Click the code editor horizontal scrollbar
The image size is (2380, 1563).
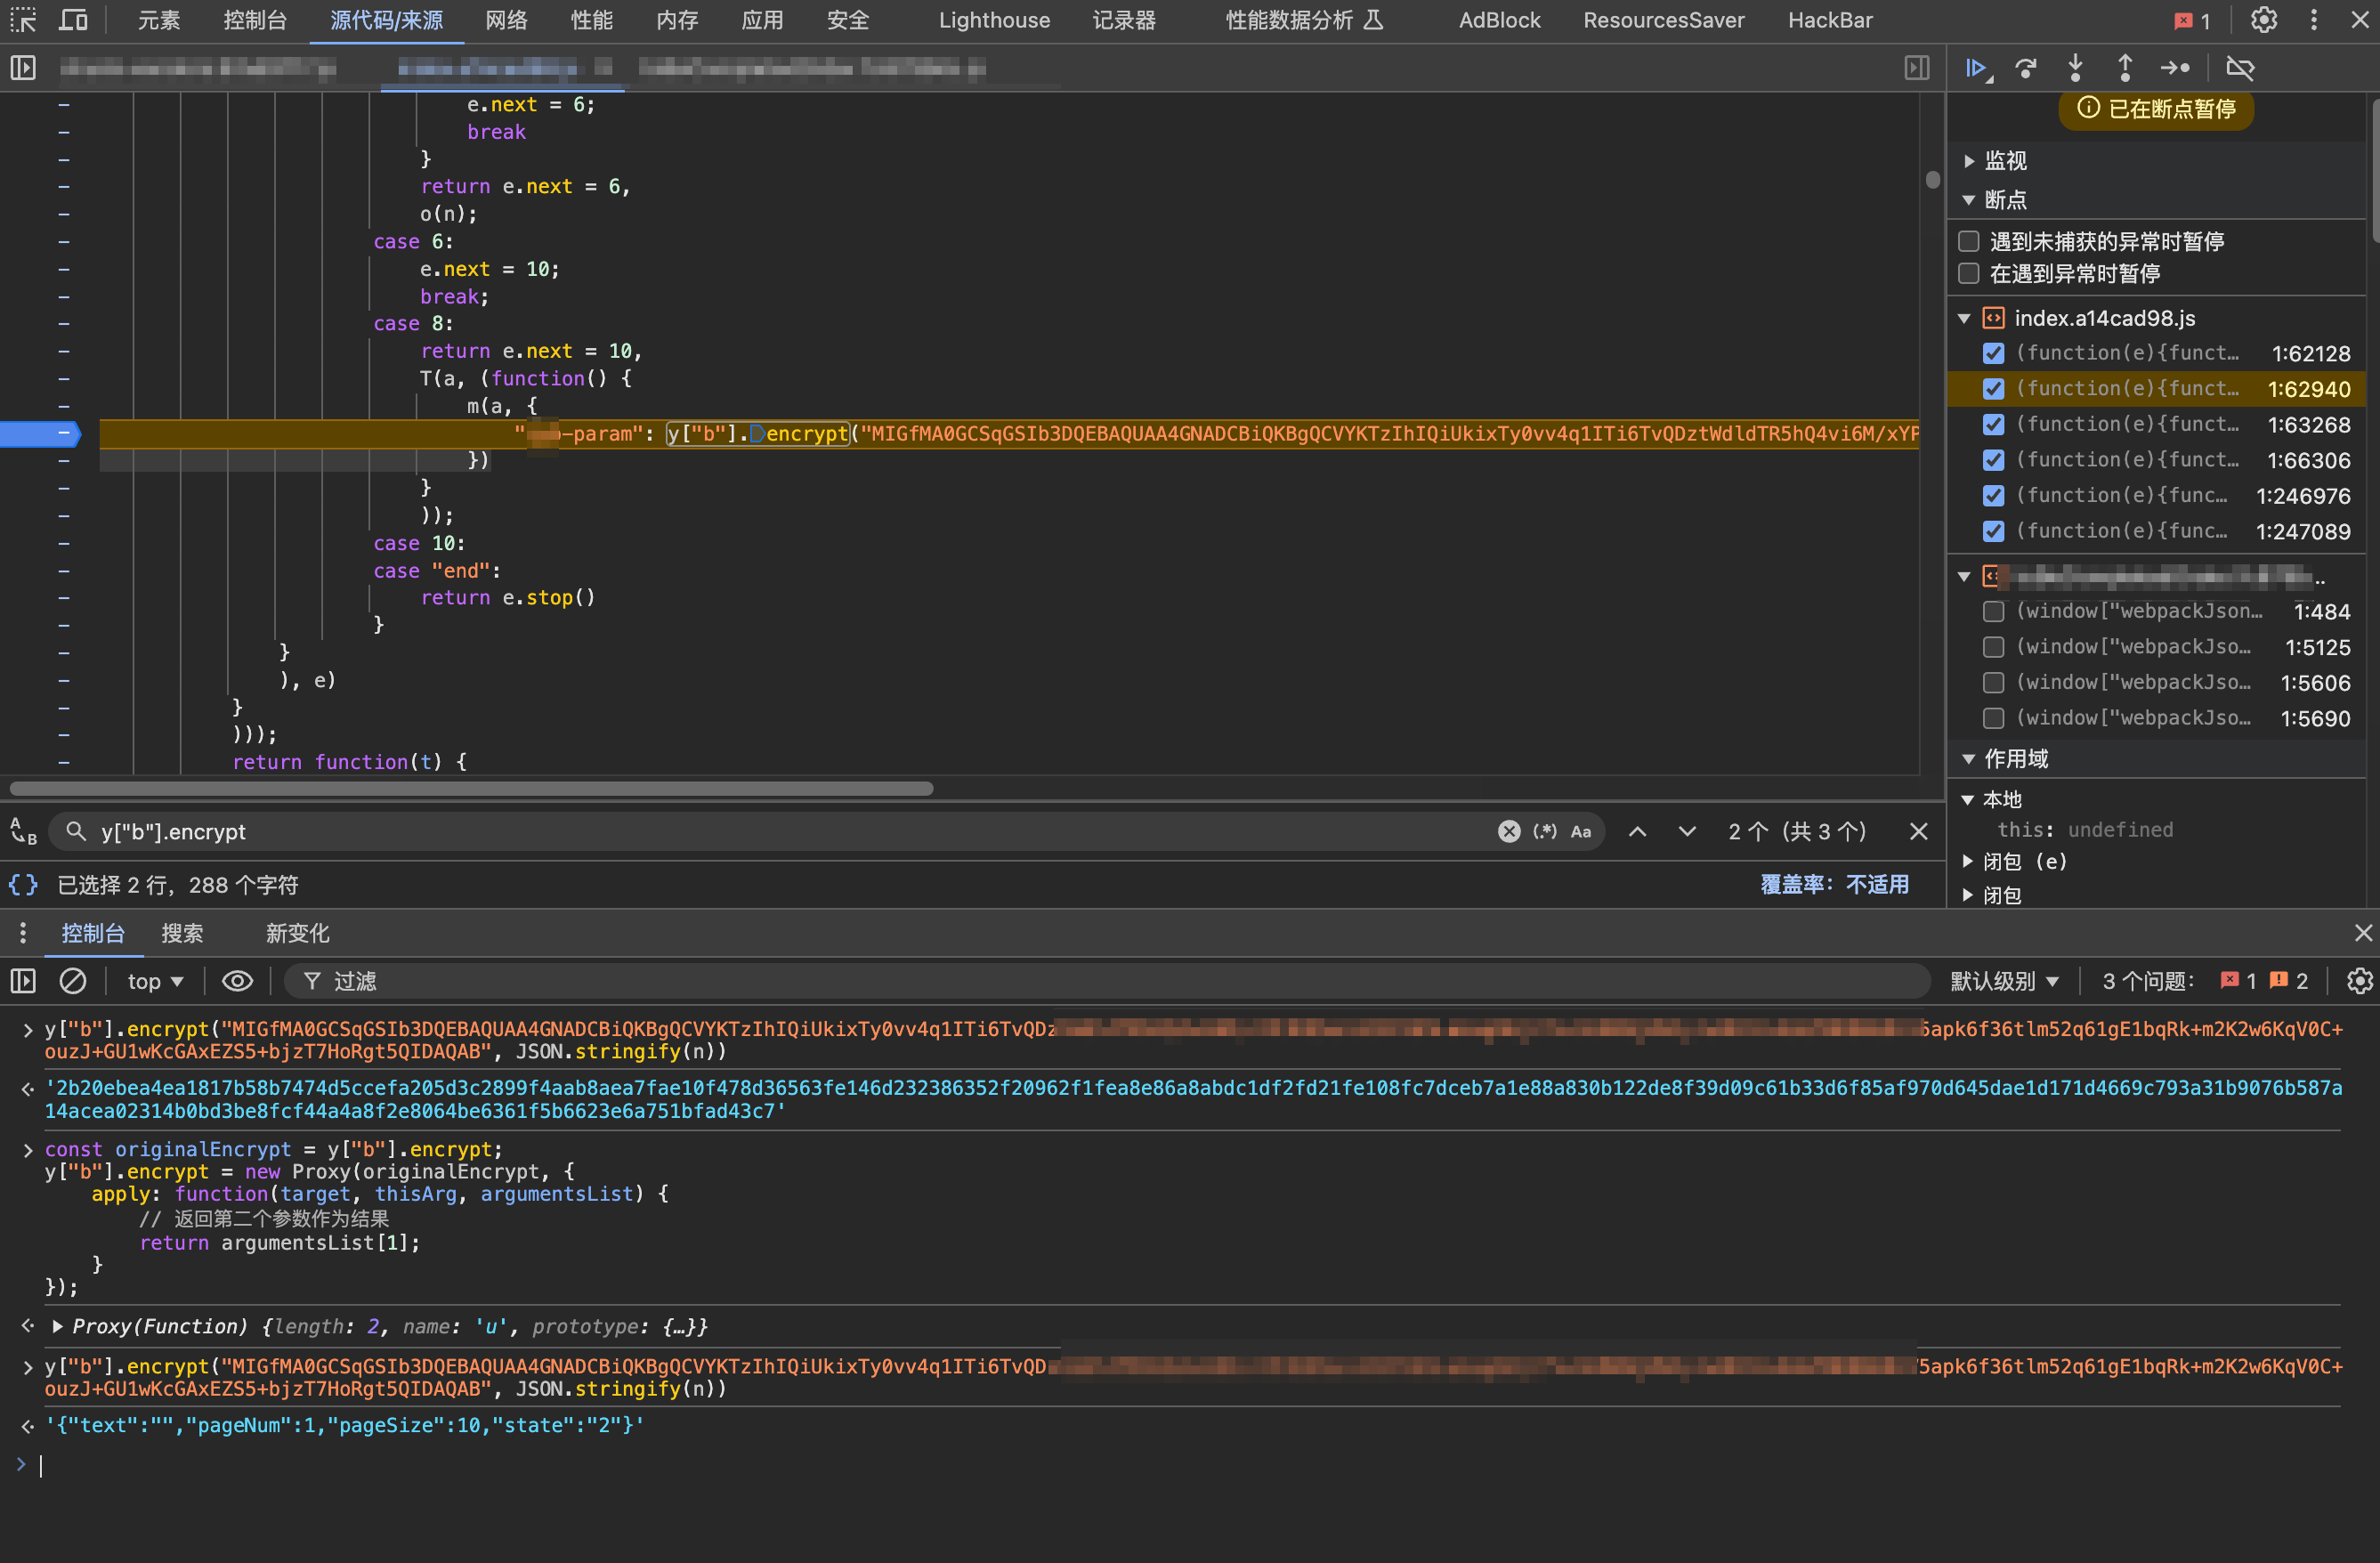tap(471, 788)
